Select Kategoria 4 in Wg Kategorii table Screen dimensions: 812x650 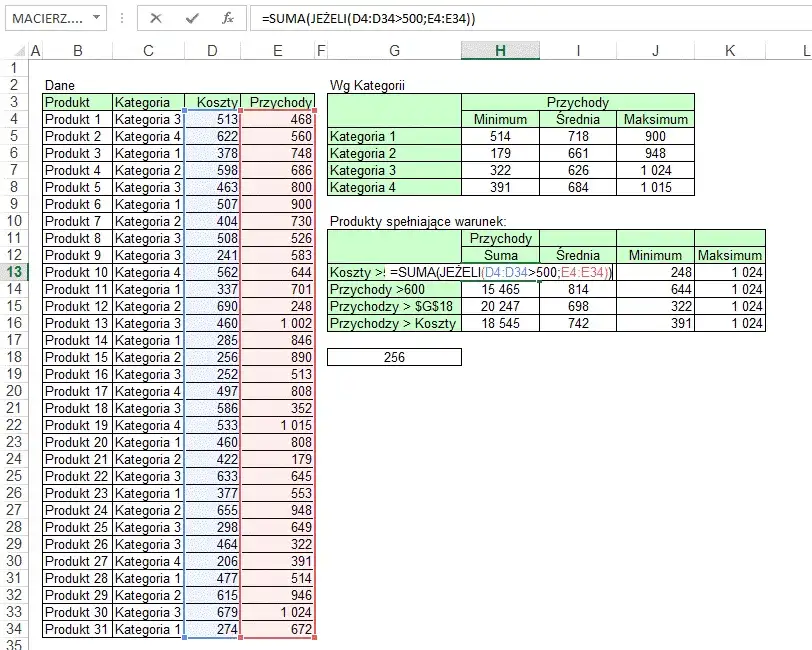pos(394,187)
